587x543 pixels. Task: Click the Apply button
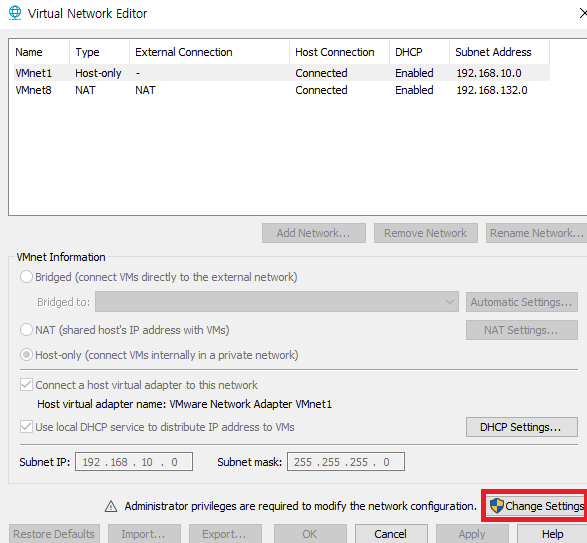point(472,534)
